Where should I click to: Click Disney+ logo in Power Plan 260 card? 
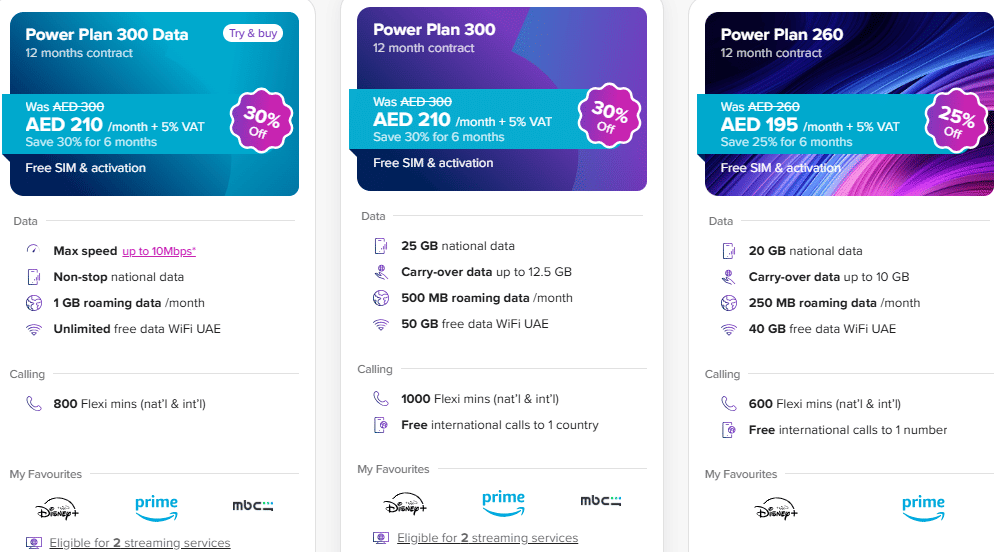[x=776, y=507]
